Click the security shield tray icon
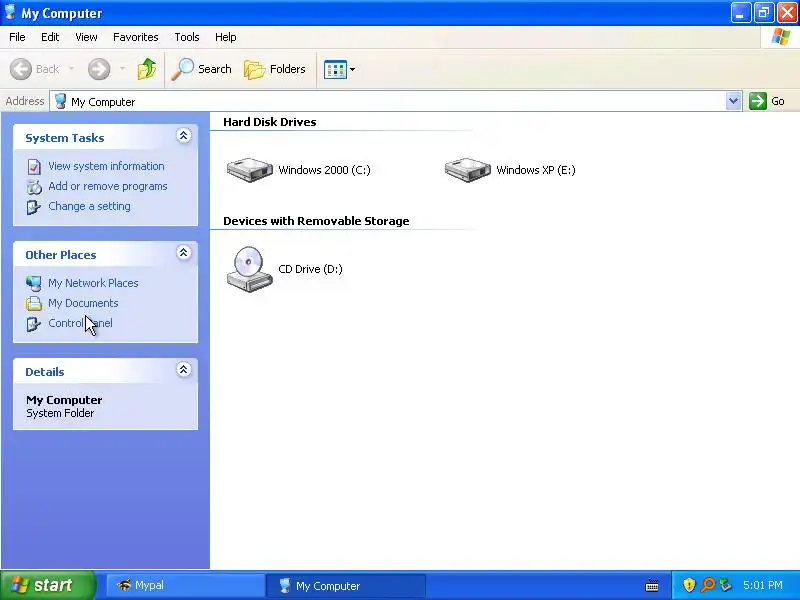The image size is (800, 600). [x=689, y=585]
